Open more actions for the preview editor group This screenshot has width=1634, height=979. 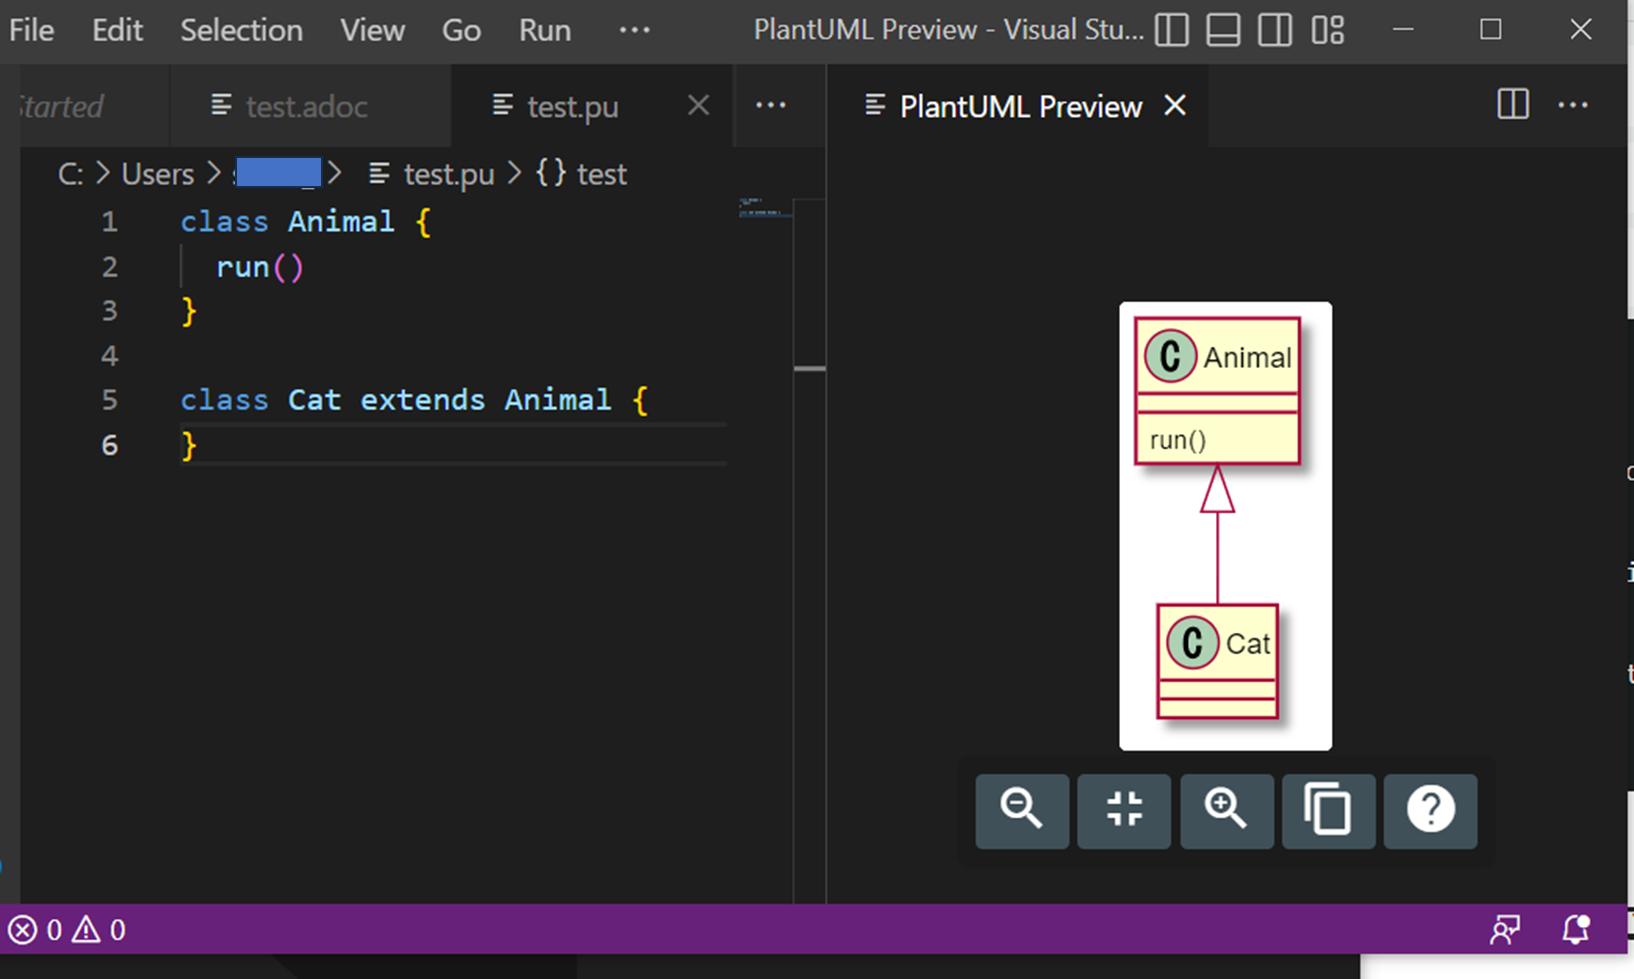(1573, 104)
